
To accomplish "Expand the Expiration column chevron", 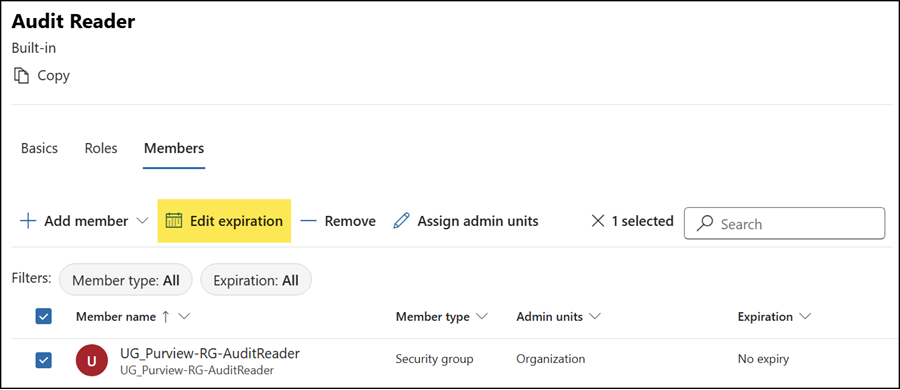I will click(x=805, y=316).
